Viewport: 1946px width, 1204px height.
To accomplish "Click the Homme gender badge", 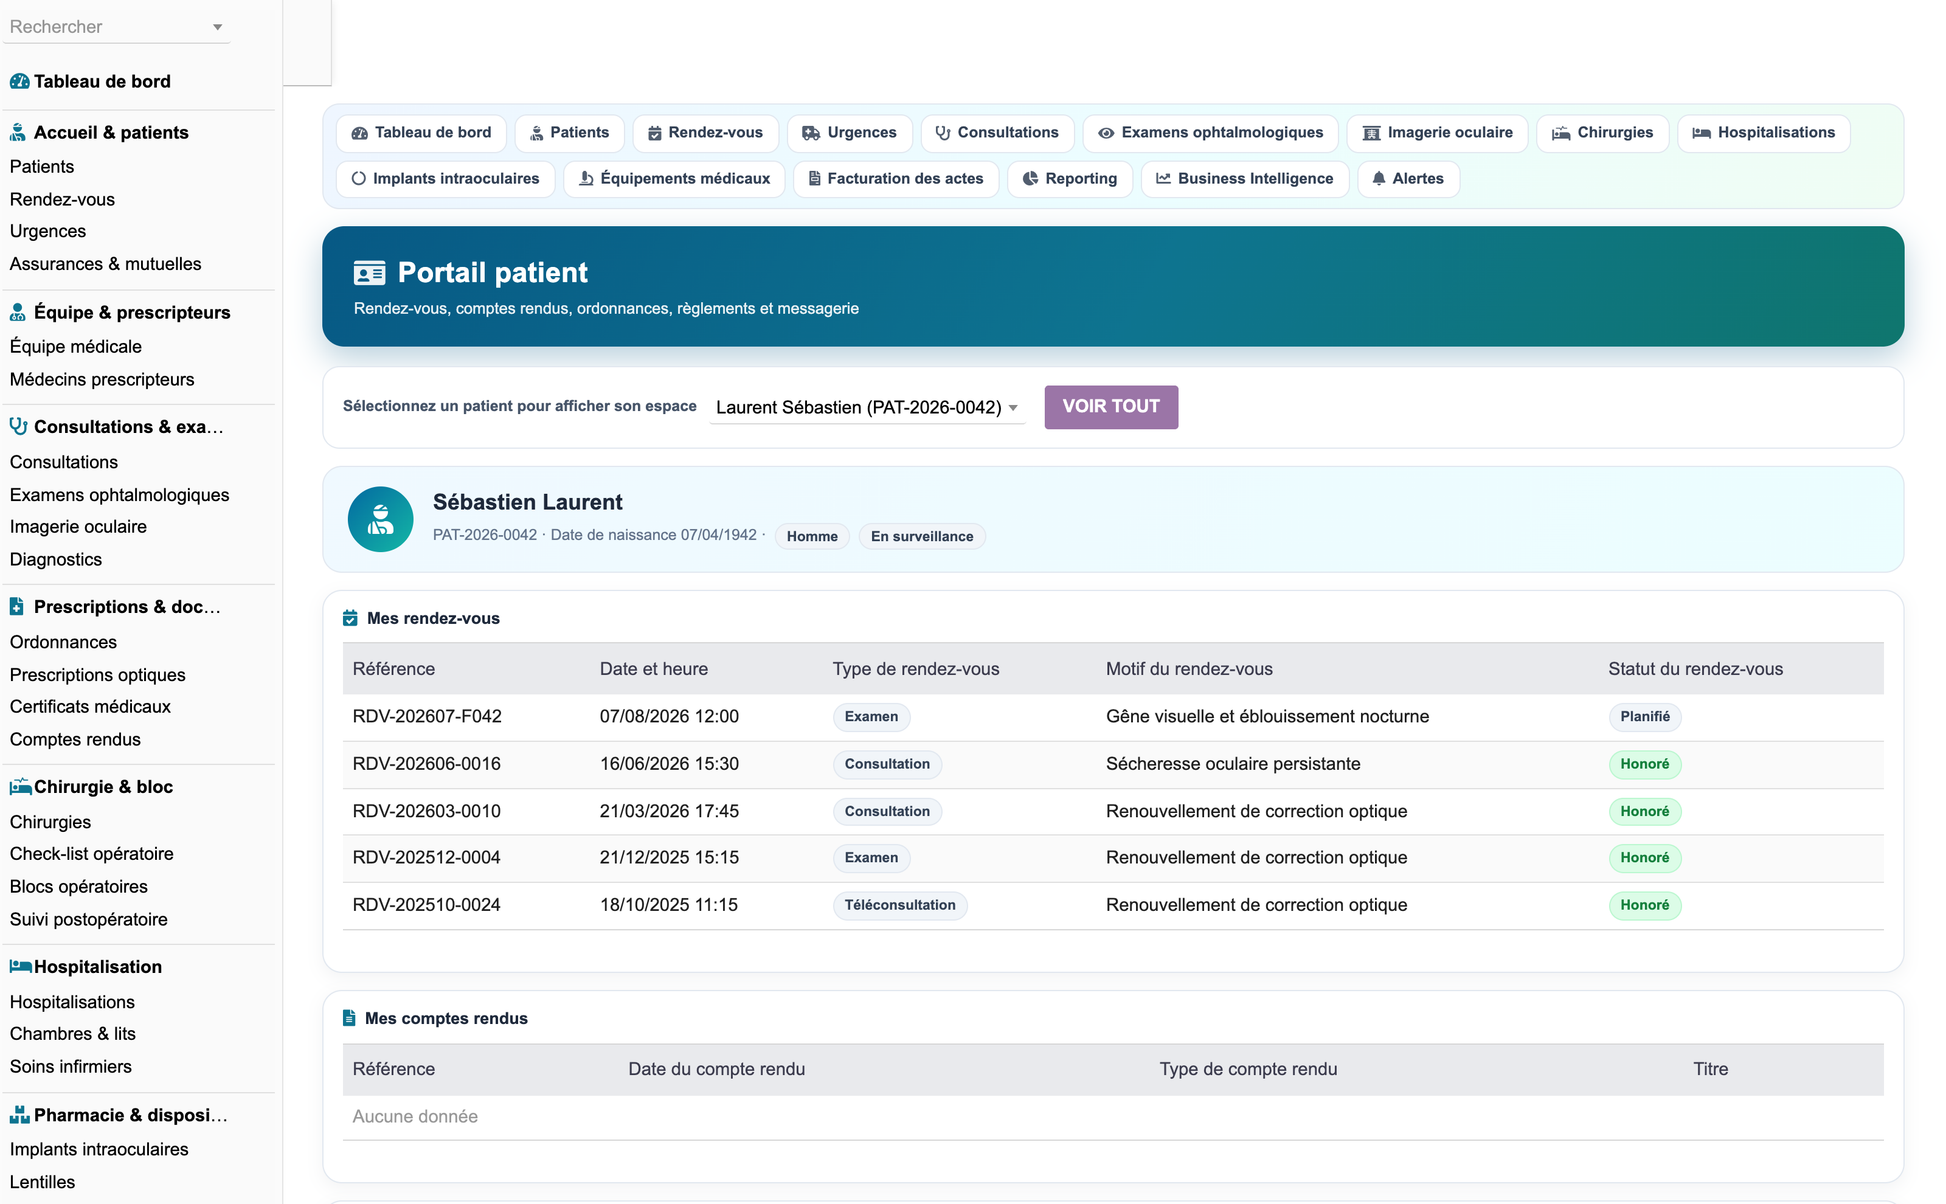I will click(x=811, y=537).
